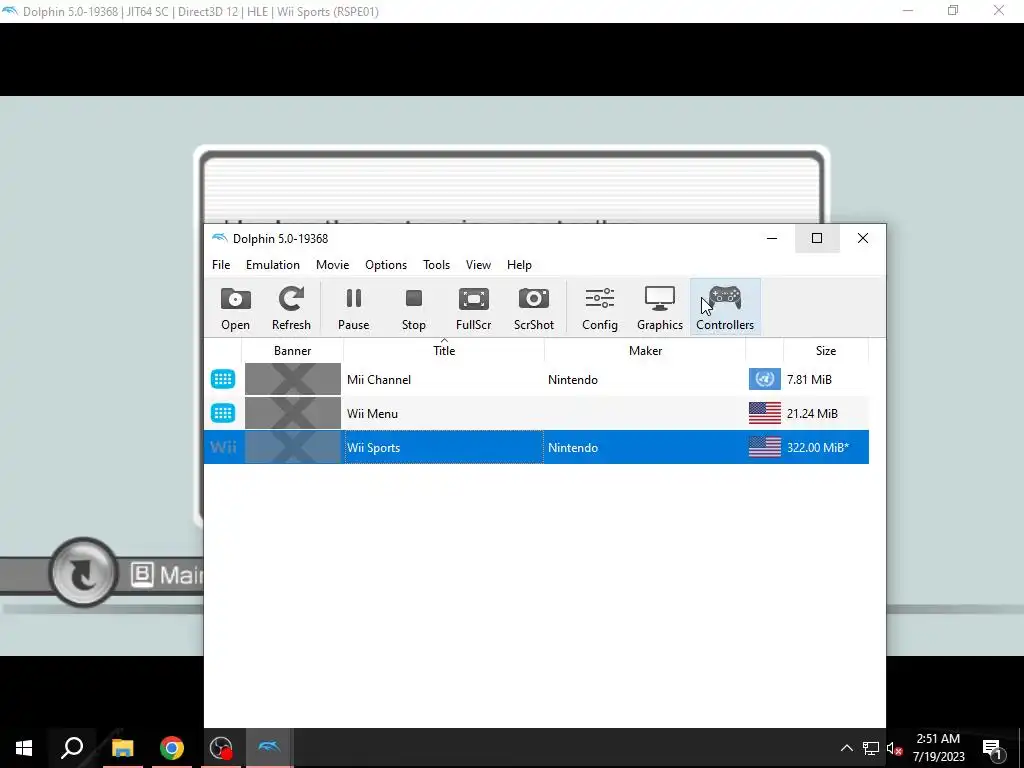Sort the list by Size column
Image resolution: width=1024 pixels, height=768 pixels.
(x=825, y=351)
